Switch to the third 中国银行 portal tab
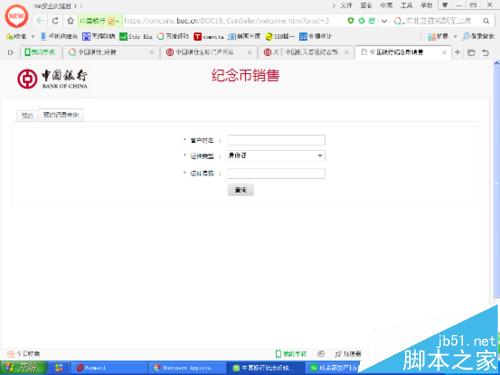Viewport: 500px width, 375px height. (208, 52)
